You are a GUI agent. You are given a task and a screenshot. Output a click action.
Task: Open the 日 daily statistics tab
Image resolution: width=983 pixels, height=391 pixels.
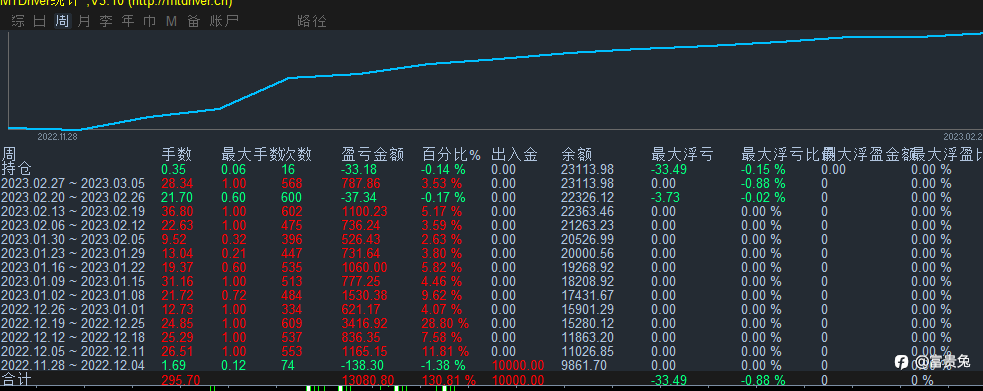pos(39,21)
